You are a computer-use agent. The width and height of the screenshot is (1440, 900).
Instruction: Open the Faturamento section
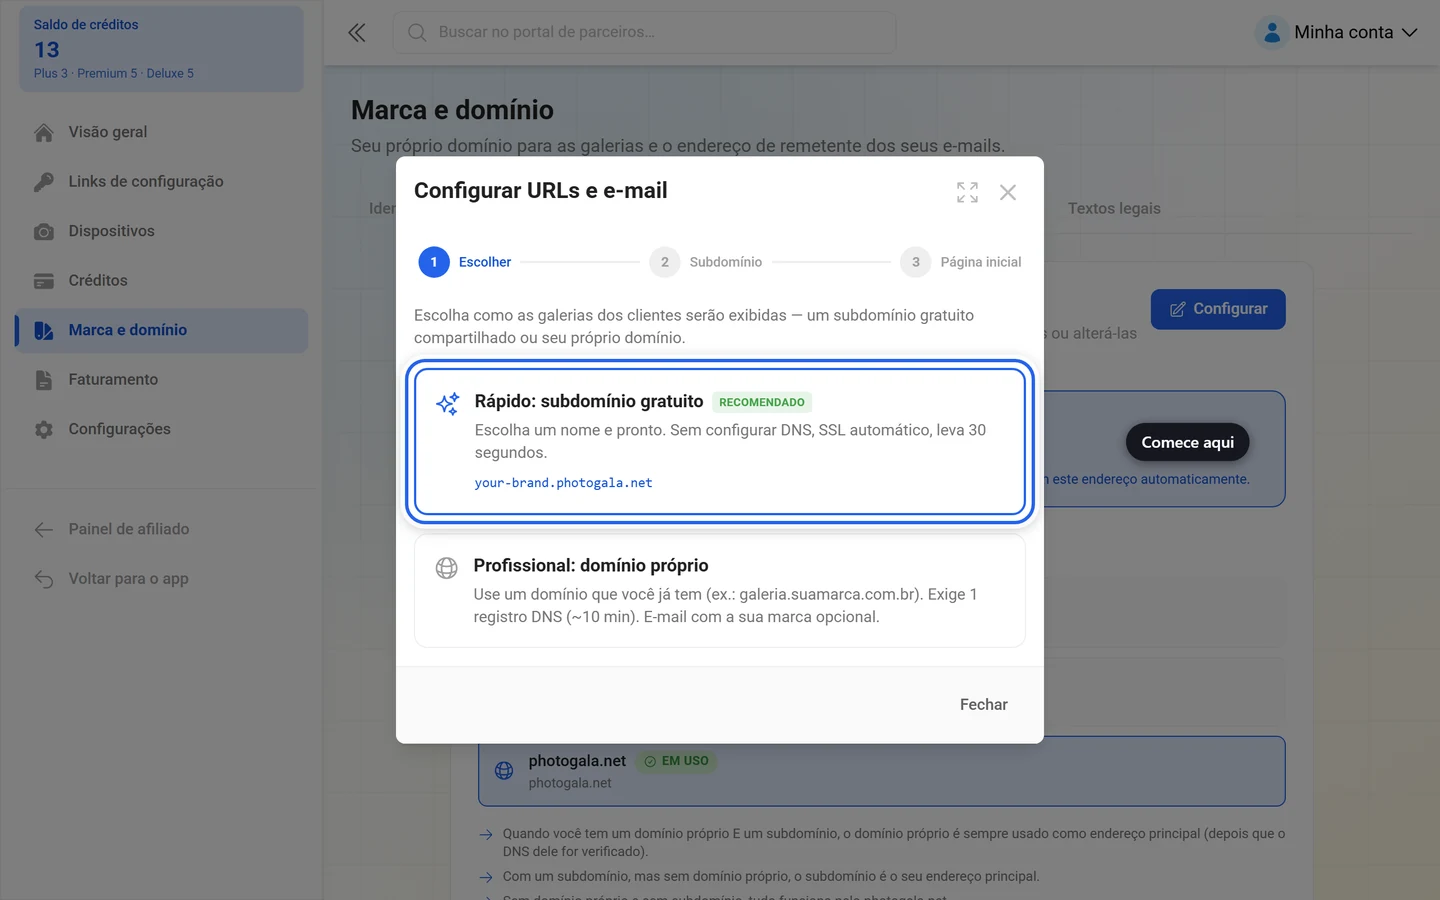pyautogui.click(x=162, y=380)
